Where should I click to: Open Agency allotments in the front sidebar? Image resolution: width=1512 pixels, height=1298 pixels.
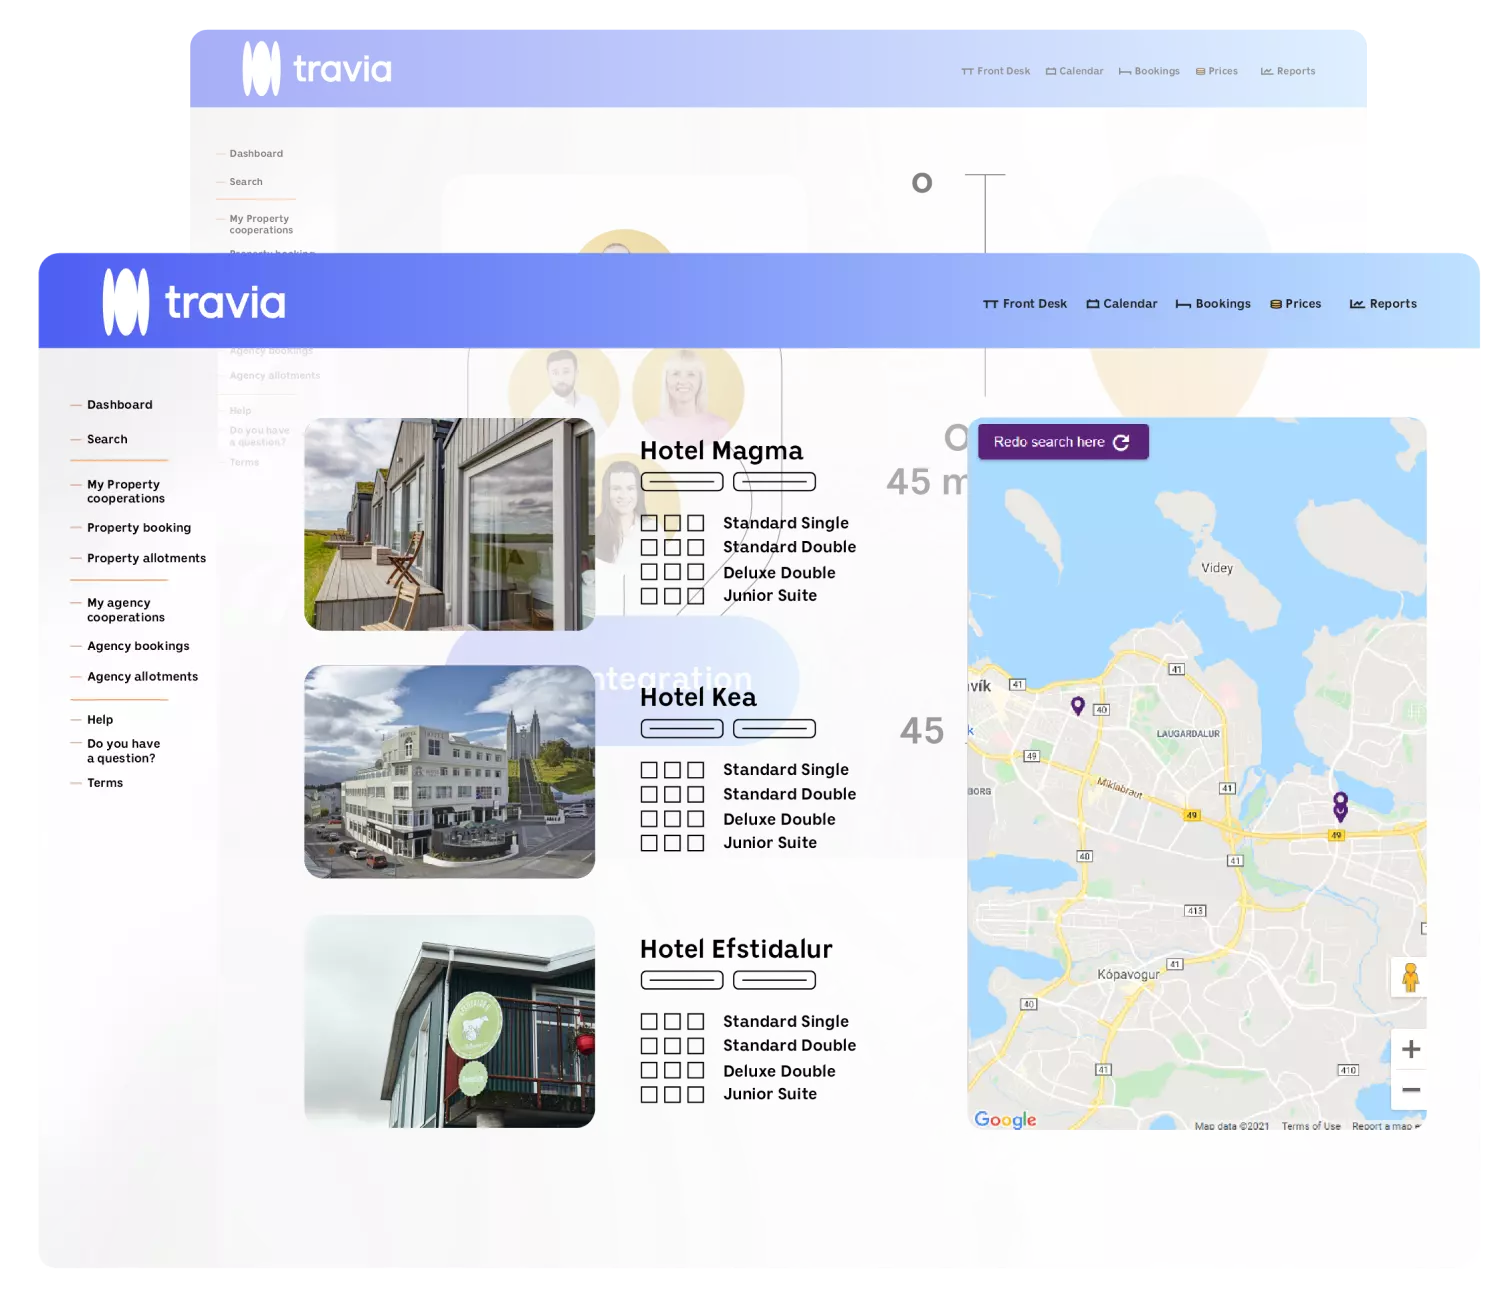click(143, 677)
